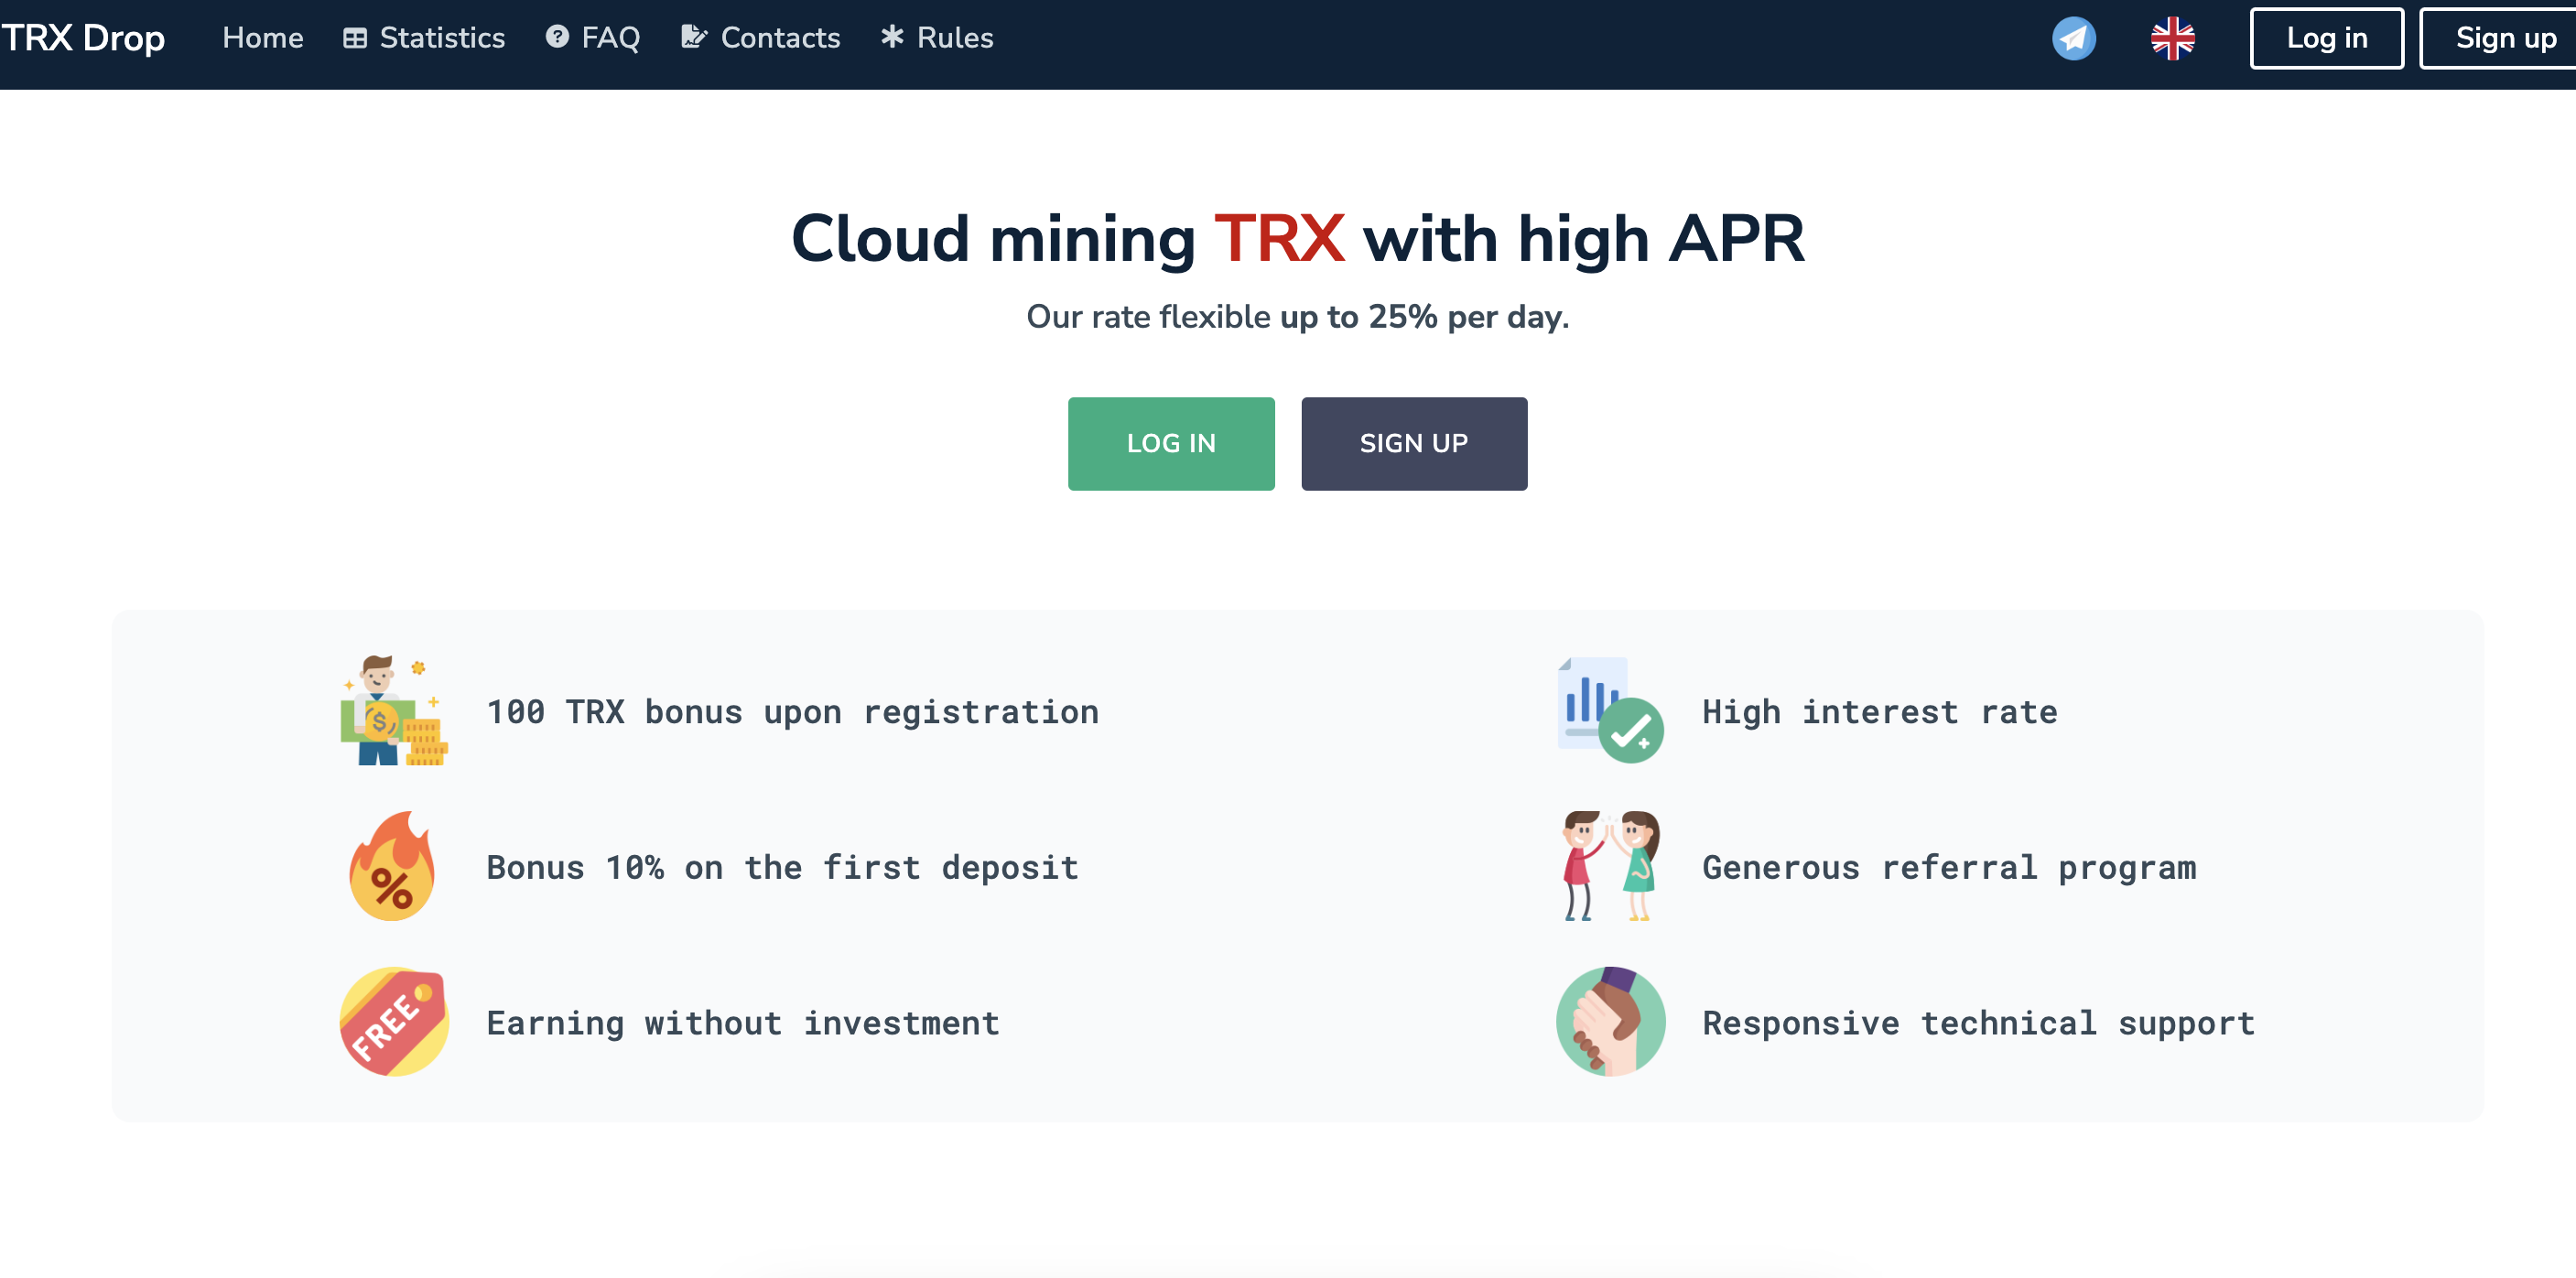Viewport: 2576px width, 1278px height.
Task: Click 'High interest rate' text
Action: pyautogui.click(x=1880, y=712)
